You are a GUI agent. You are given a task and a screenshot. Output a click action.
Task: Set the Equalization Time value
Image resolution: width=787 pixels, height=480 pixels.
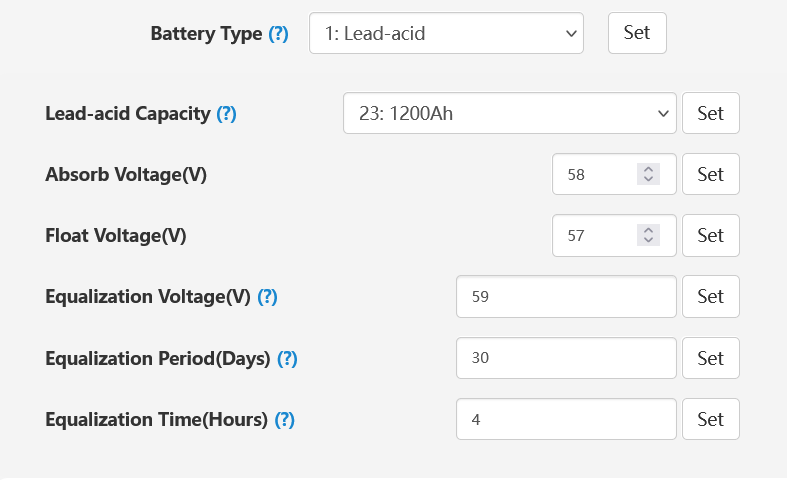click(711, 419)
